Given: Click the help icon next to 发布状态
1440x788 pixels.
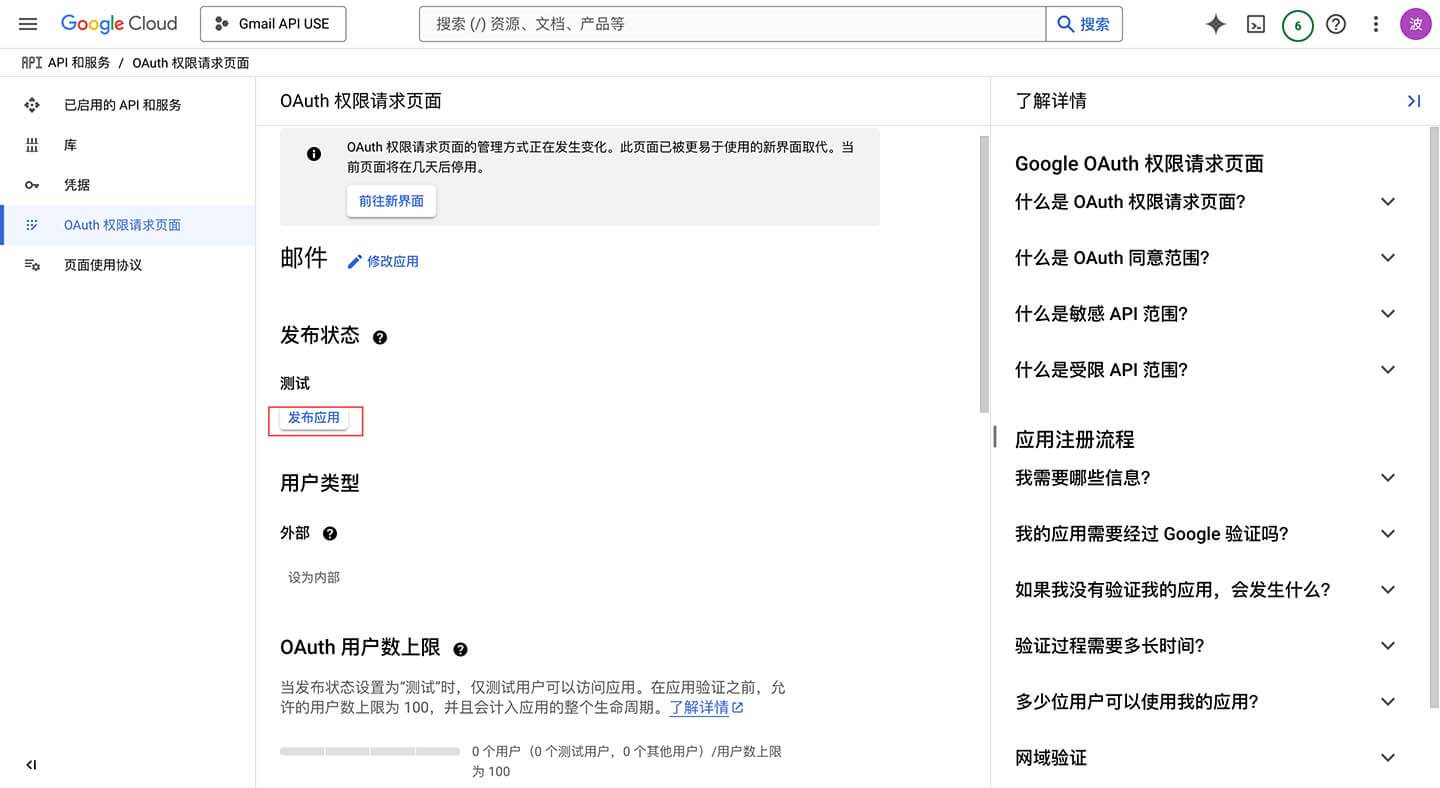Looking at the screenshot, I should click(x=380, y=337).
